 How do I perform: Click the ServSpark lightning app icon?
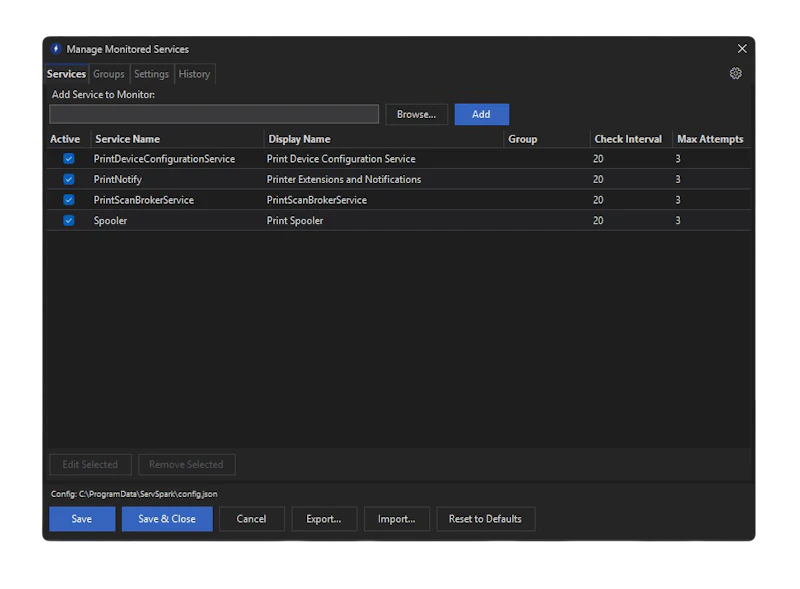pos(56,49)
